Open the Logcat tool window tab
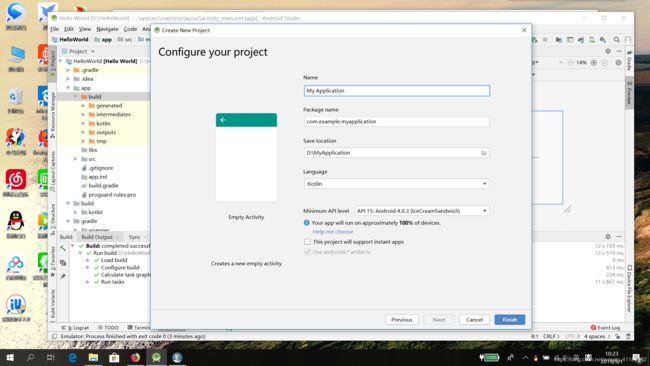The image size is (650, 366). pos(75,327)
